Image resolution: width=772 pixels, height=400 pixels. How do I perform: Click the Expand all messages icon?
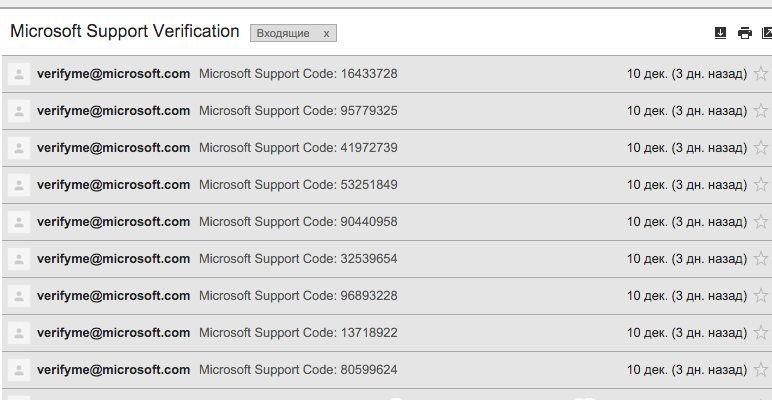point(721,33)
